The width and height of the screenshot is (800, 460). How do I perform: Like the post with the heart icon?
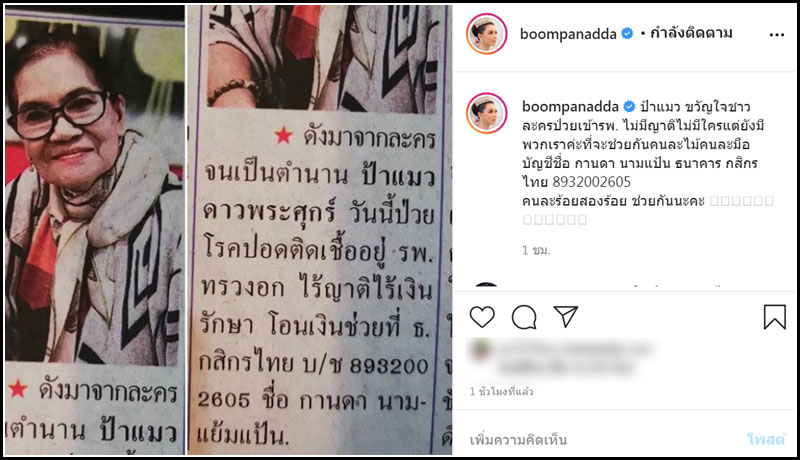[x=482, y=317]
